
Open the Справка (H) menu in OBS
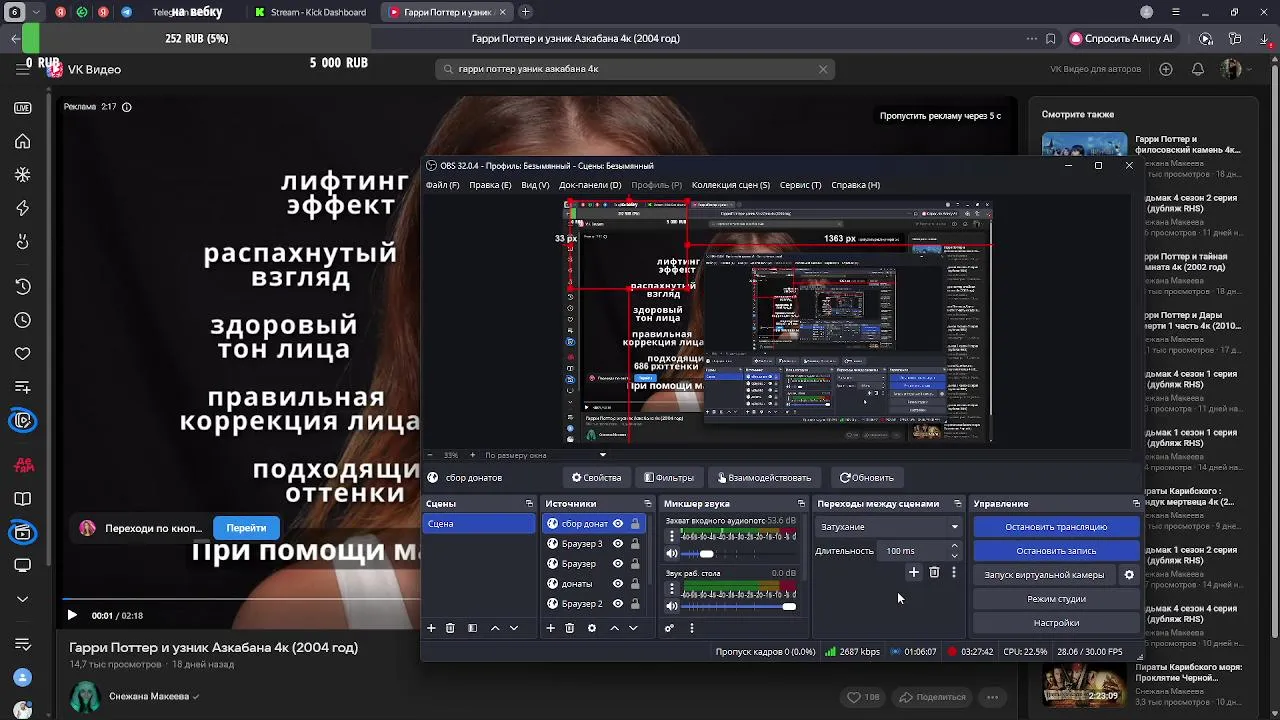(x=856, y=185)
